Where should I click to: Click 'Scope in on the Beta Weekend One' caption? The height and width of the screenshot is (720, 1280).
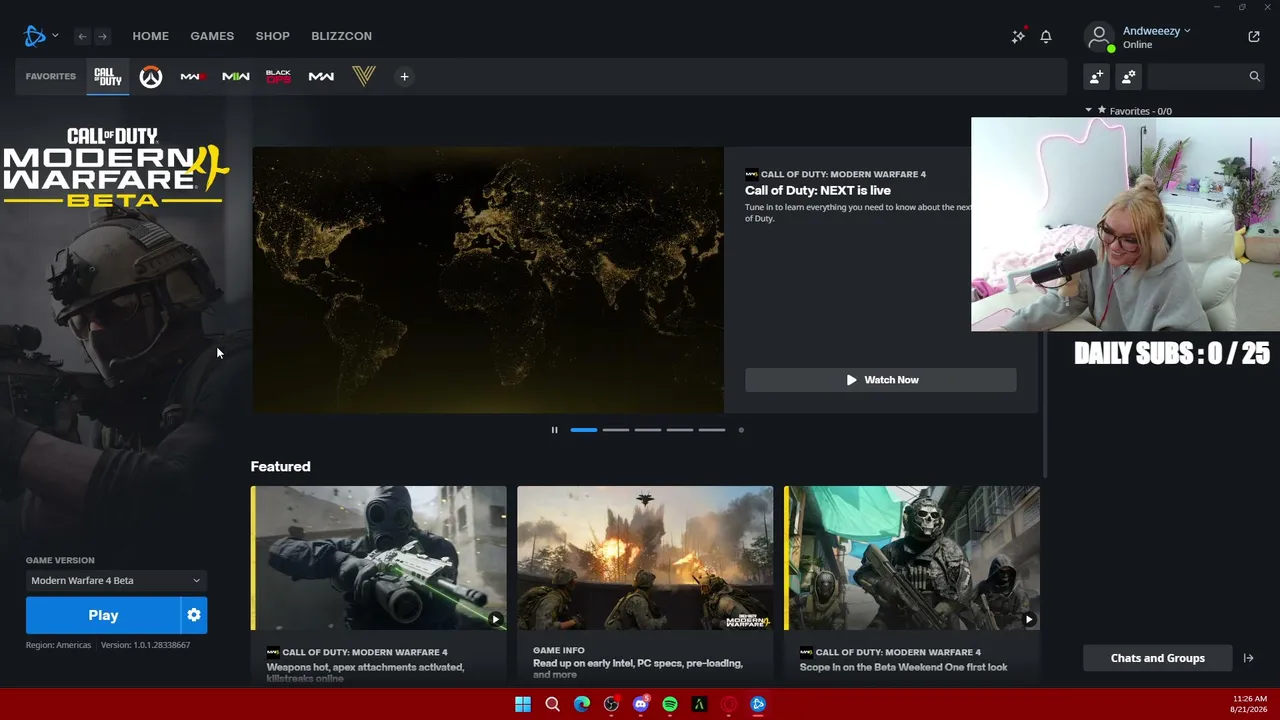[904, 667]
